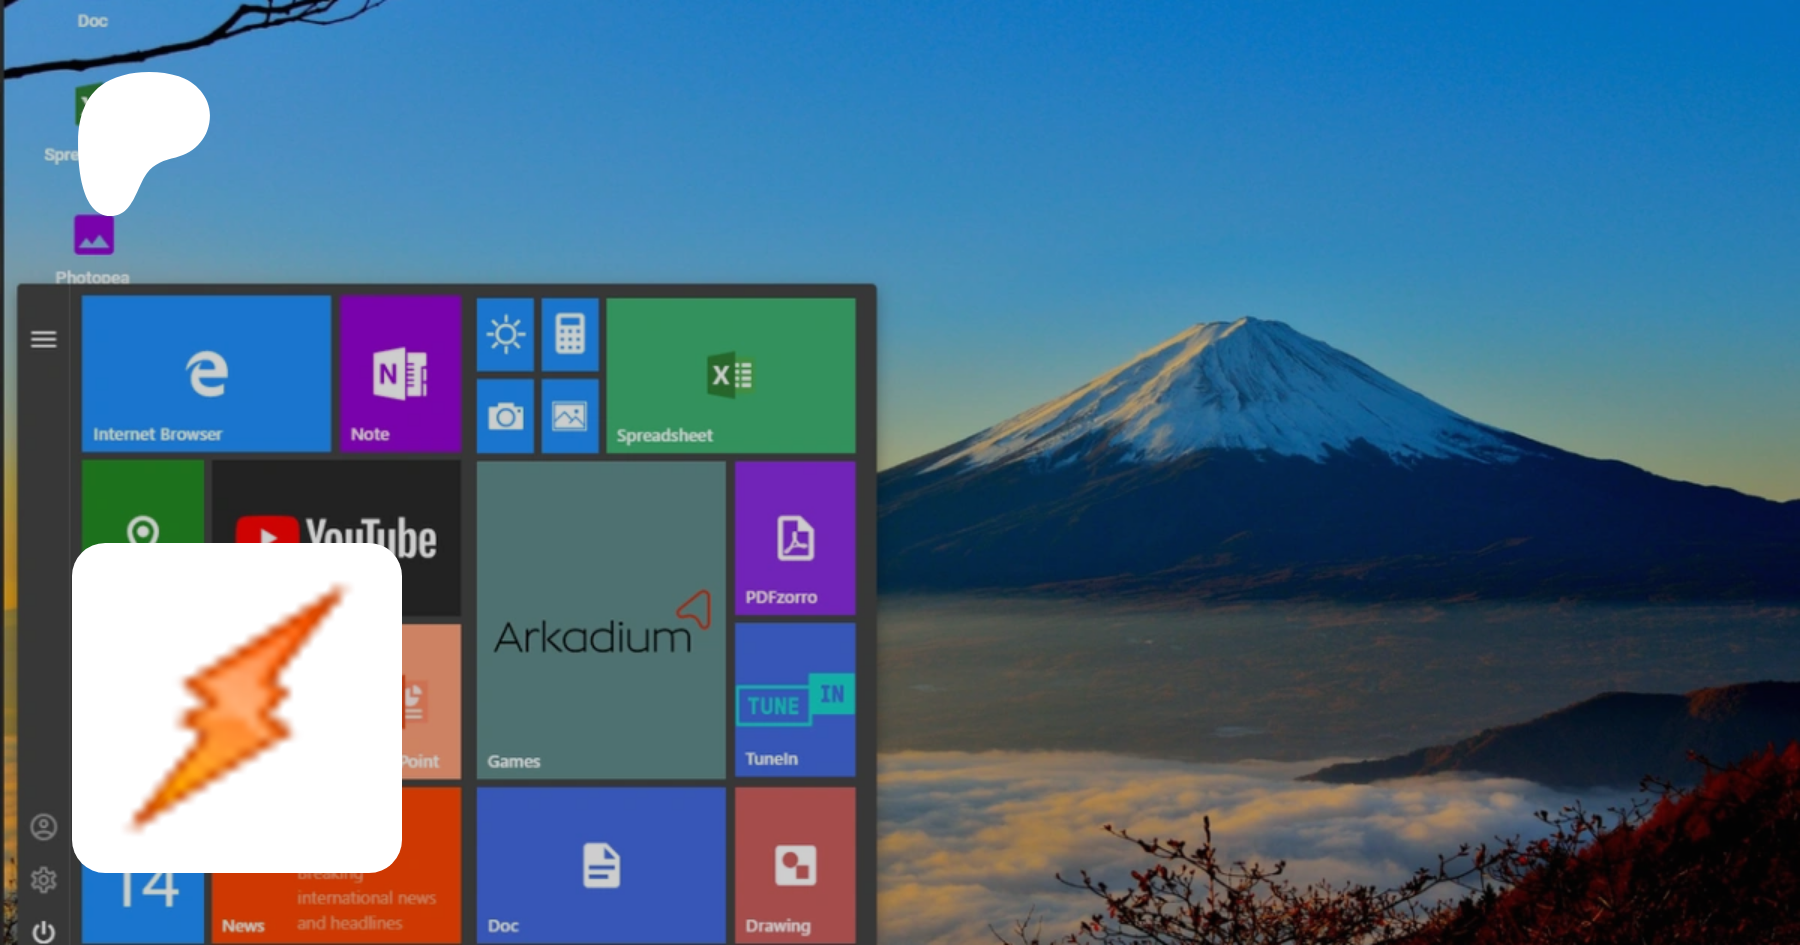1800x945 pixels.
Task: Open the Arkadium Games tile
Action: [601, 620]
